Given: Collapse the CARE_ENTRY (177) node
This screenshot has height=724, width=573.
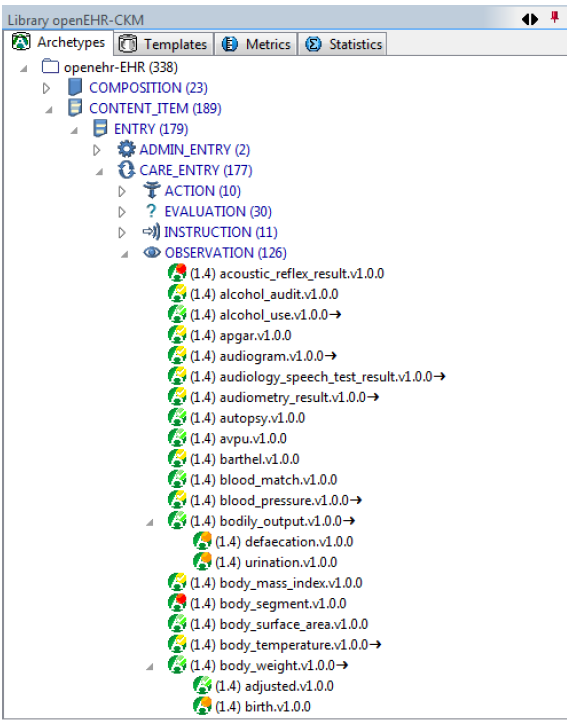Looking at the screenshot, I should (99, 172).
